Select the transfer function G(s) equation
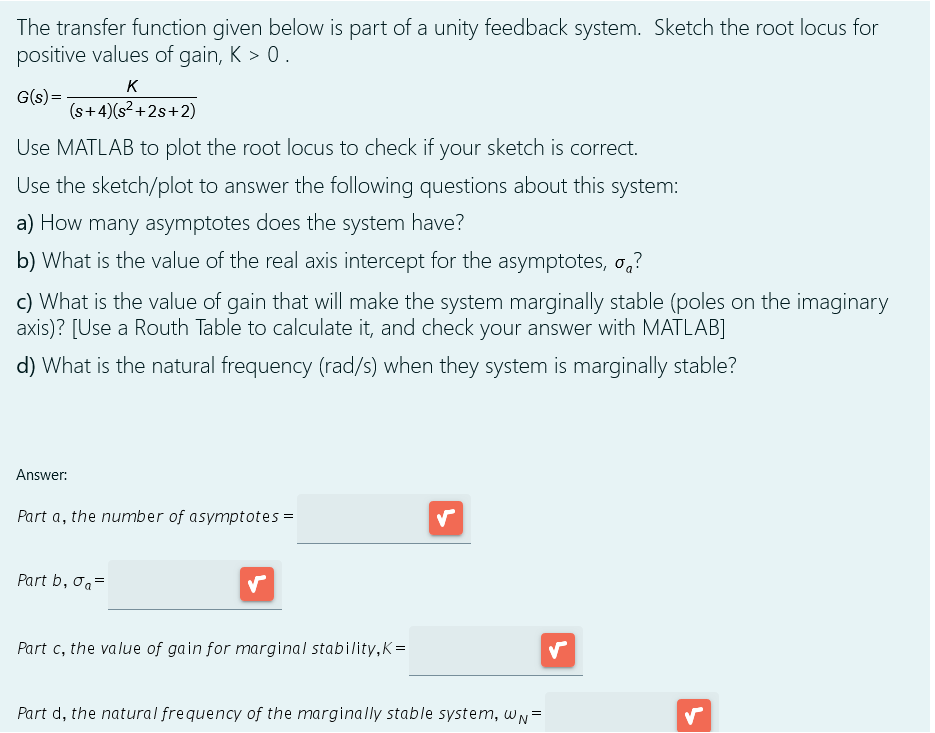The height and width of the screenshot is (733, 935). 107,97
